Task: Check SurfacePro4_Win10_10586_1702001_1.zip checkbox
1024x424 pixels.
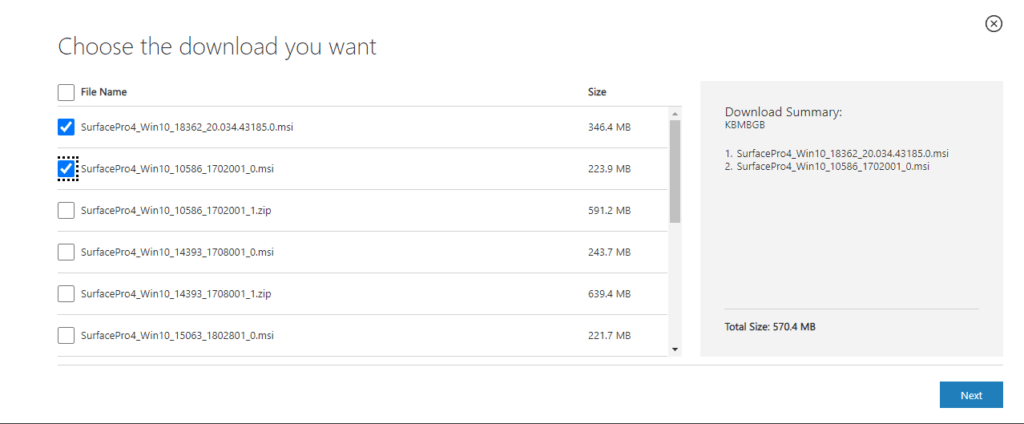Action: point(66,210)
